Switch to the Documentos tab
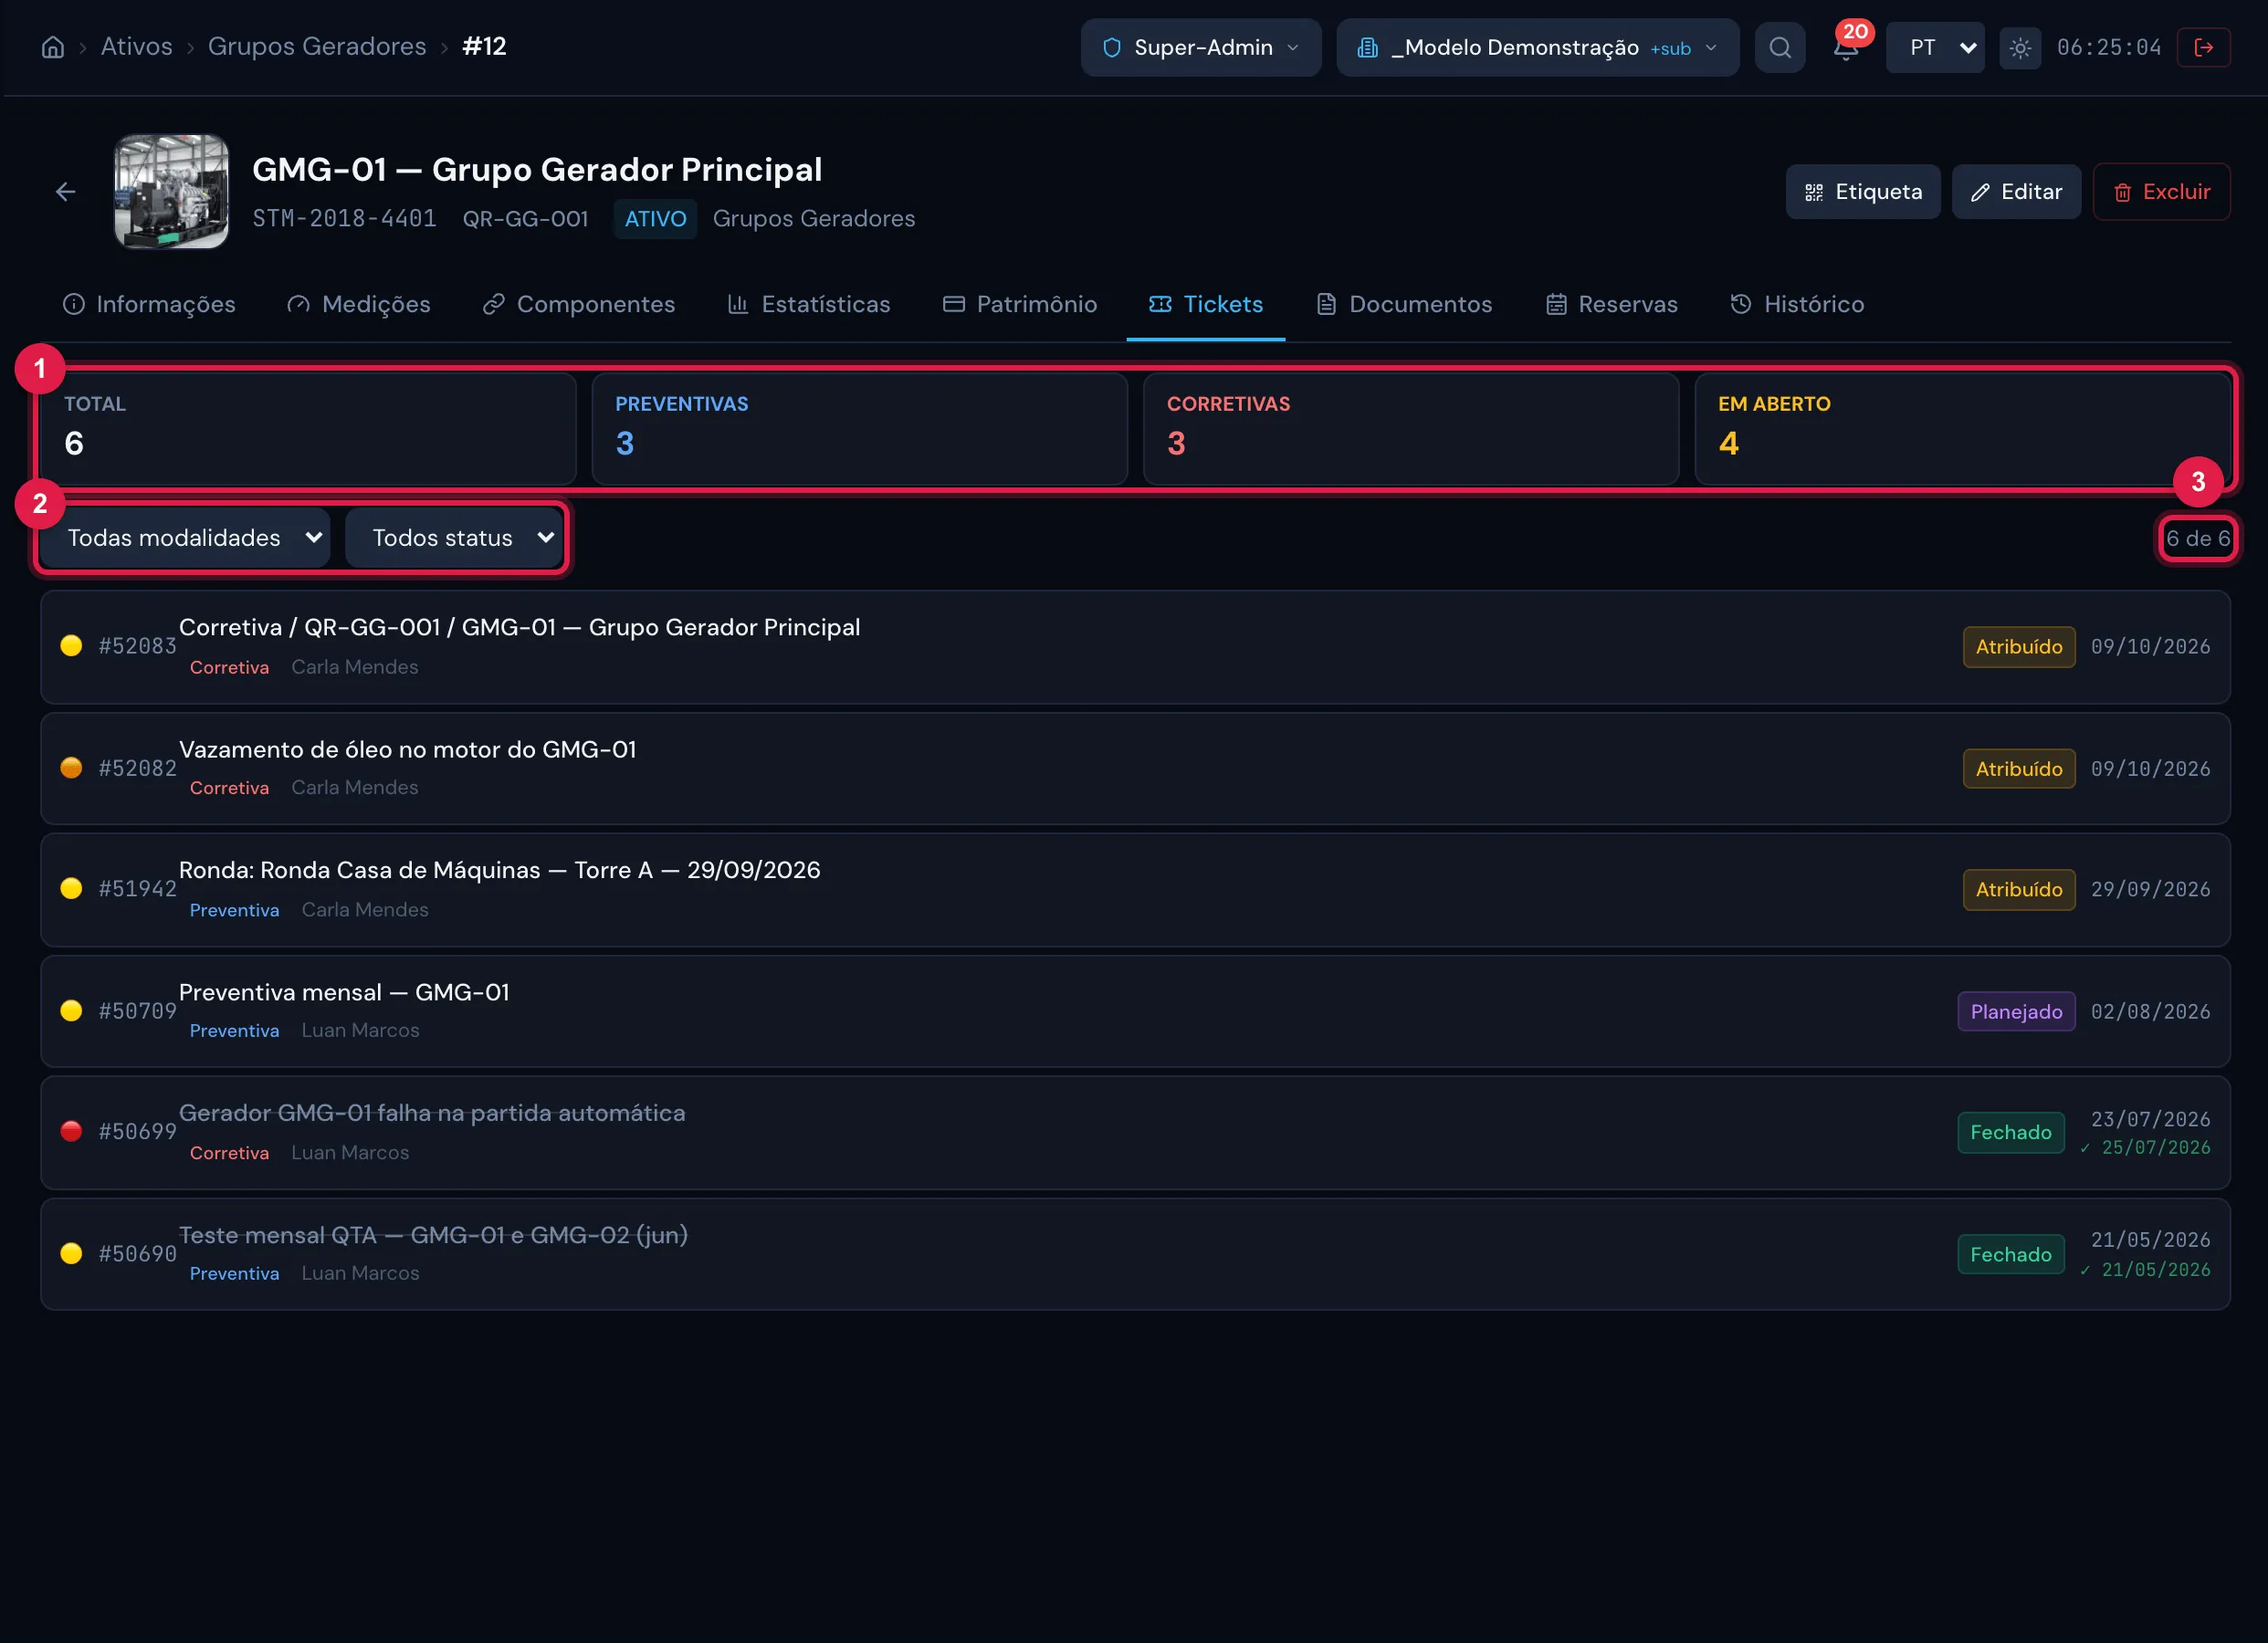Screen dimensions: 2268x1643 1404,304
